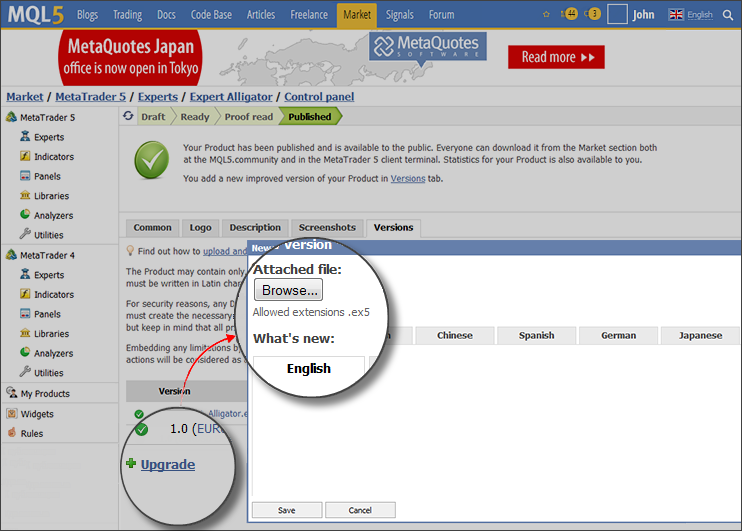
Task: Click the MetaTrader 4 sidebar icon
Action: coord(11,255)
